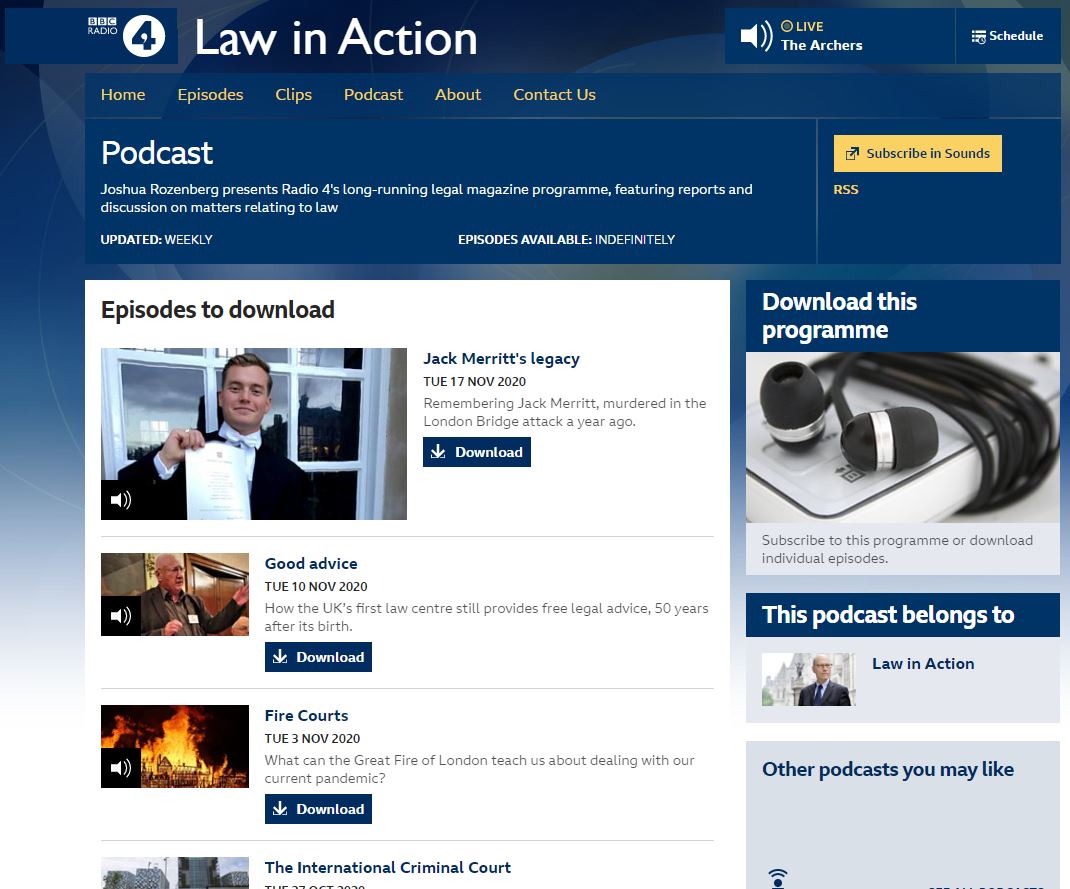Click the TUE 3 NOV 2020 date text
This screenshot has width=1070, height=889.
click(x=312, y=739)
